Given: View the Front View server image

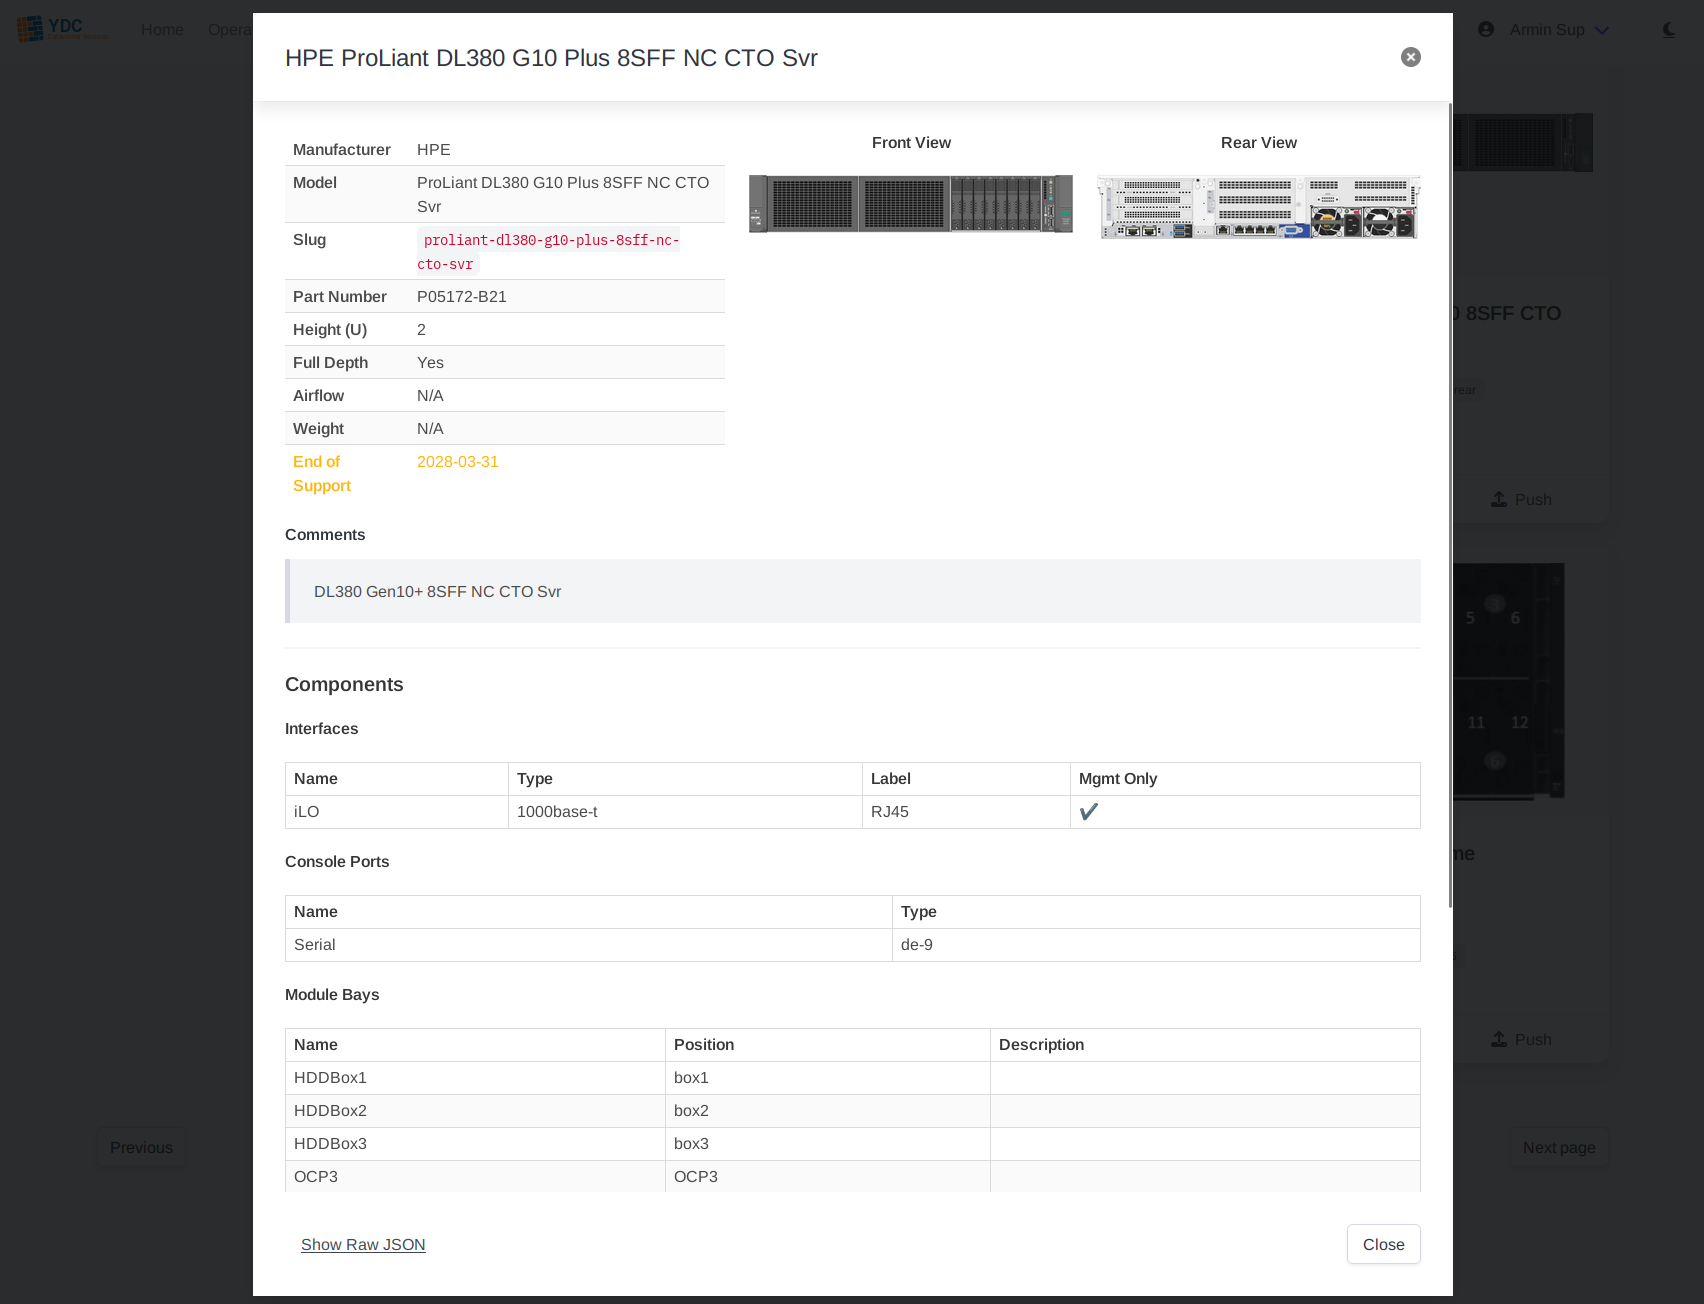Looking at the screenshot, I should [x=911, y=204].
